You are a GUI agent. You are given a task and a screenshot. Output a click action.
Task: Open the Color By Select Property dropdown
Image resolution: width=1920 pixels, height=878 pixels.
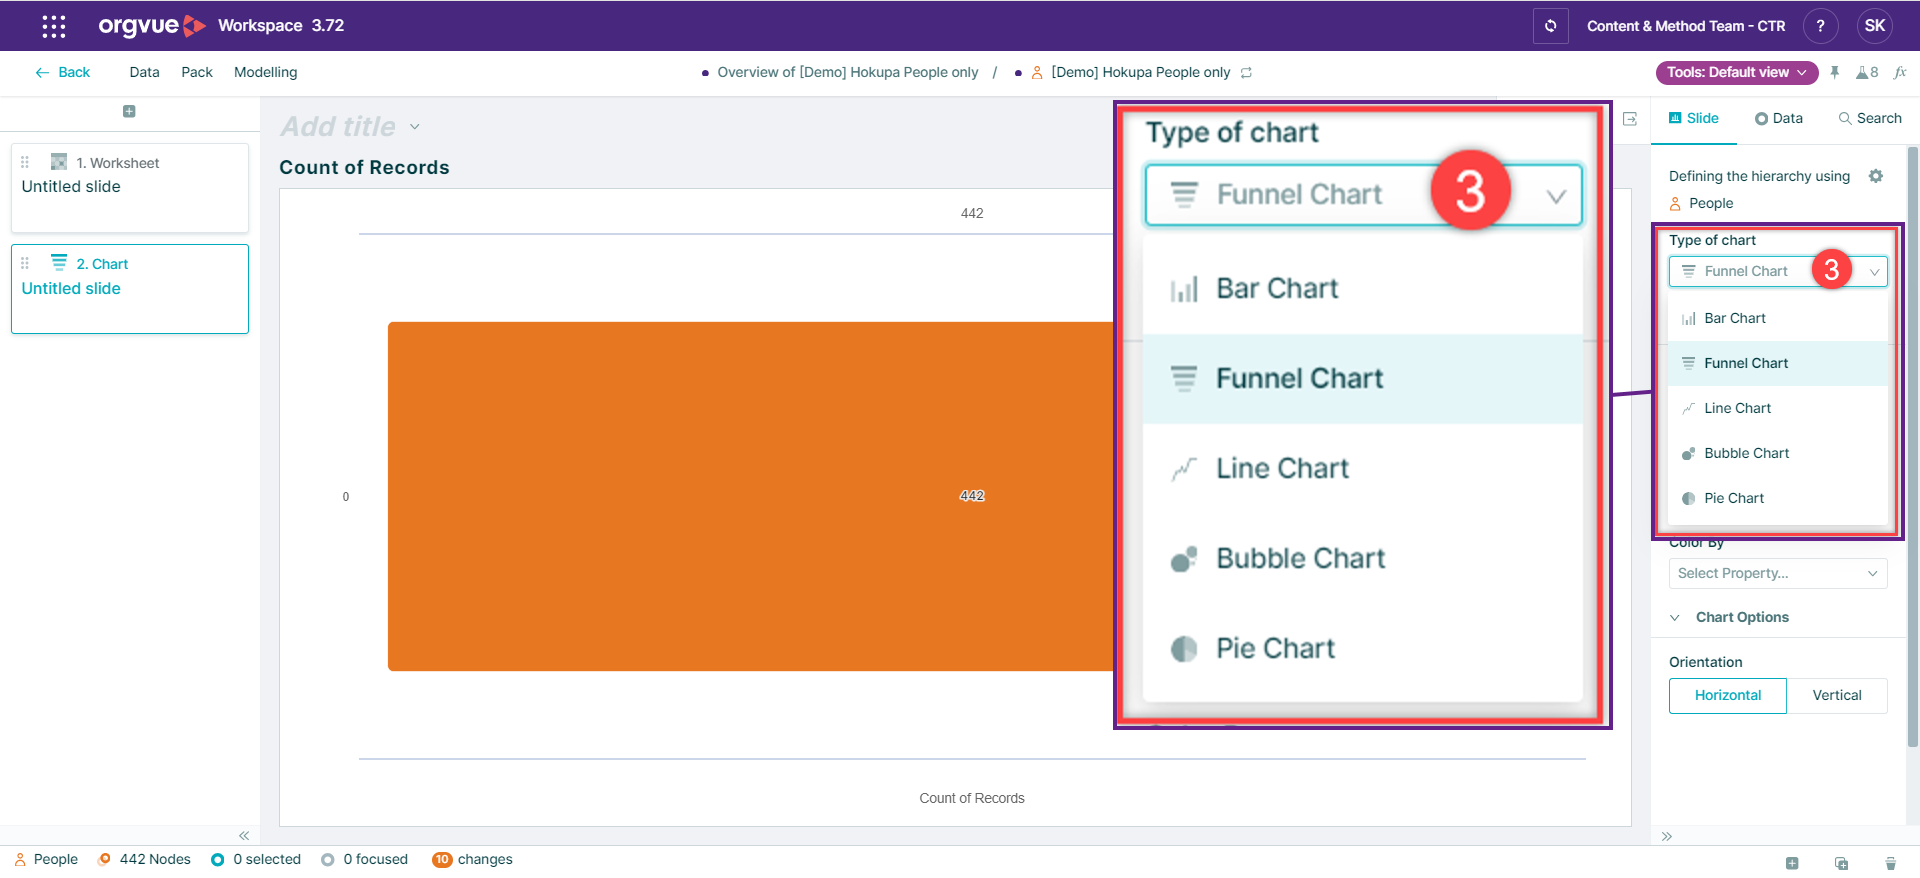(1778, 573)
